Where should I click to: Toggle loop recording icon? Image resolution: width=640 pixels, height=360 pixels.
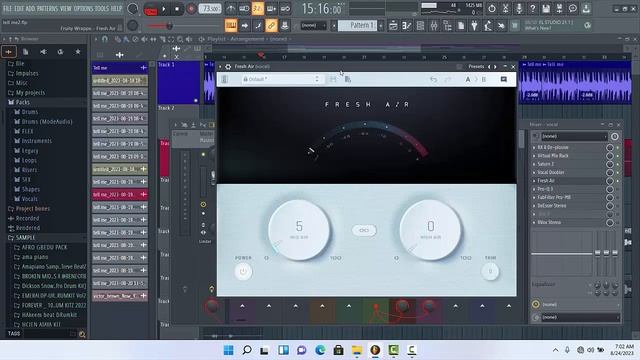click(285, 8)
